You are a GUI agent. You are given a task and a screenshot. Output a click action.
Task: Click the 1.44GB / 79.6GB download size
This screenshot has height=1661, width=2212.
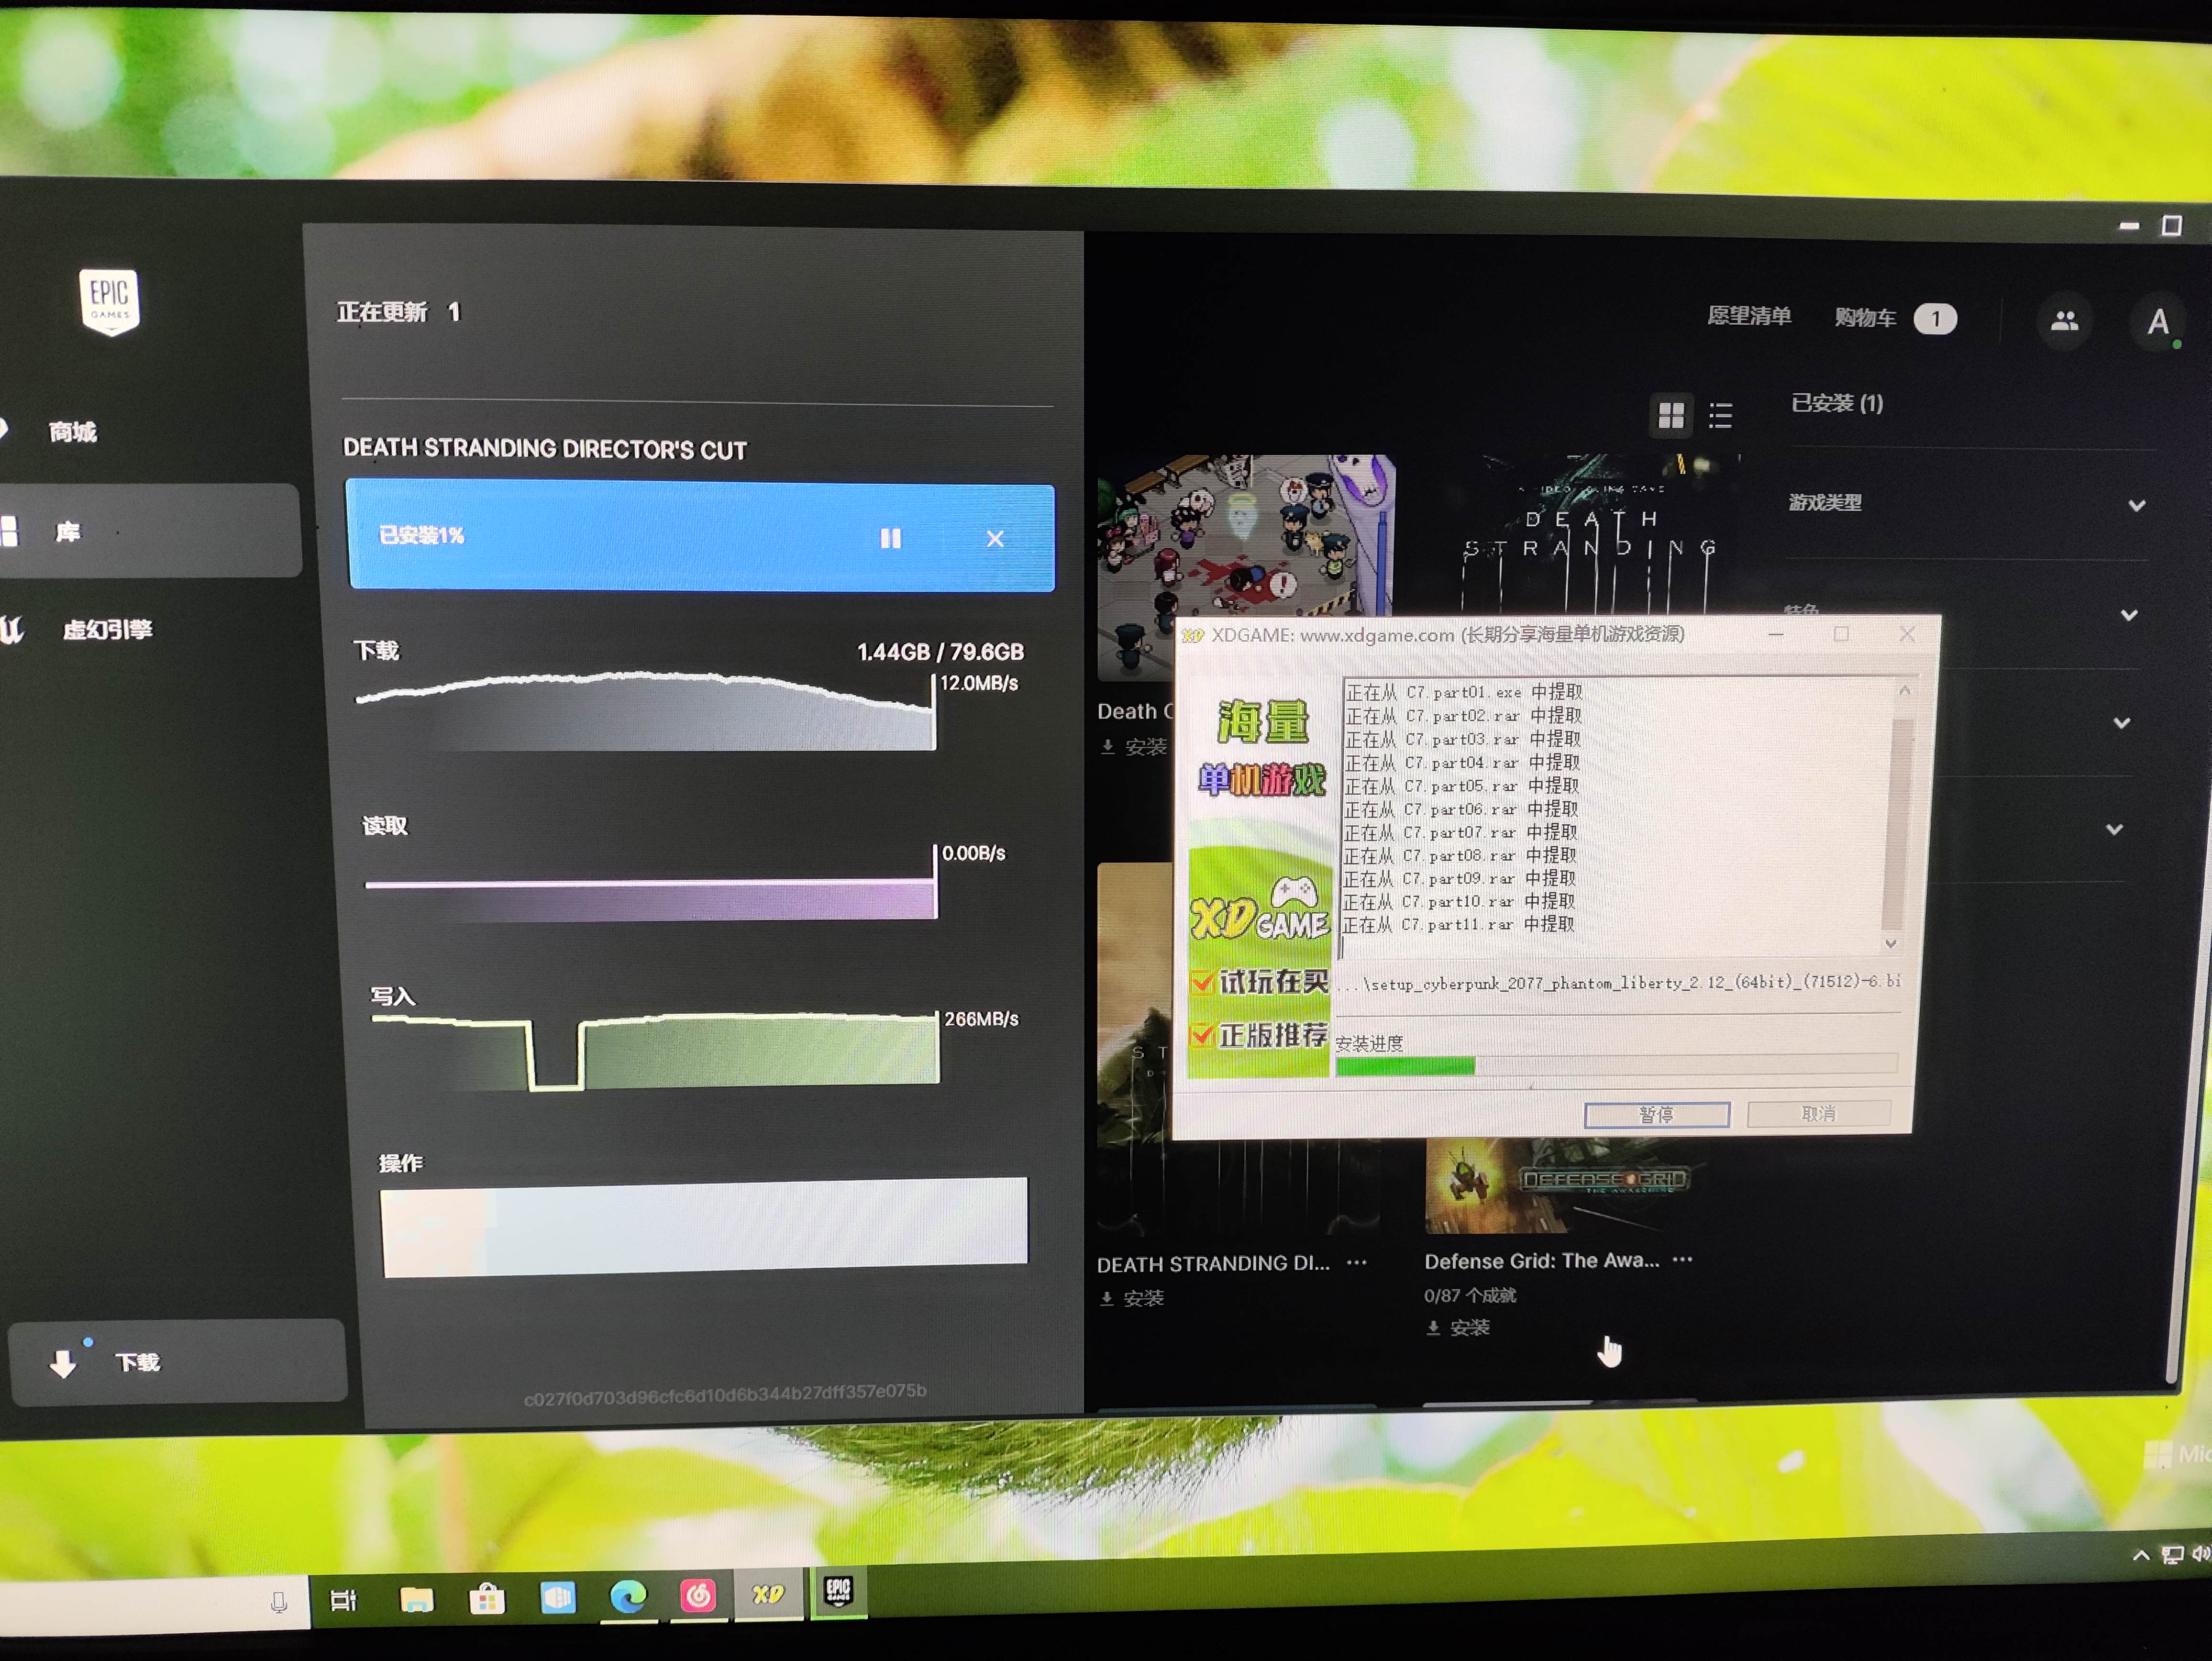940,652
